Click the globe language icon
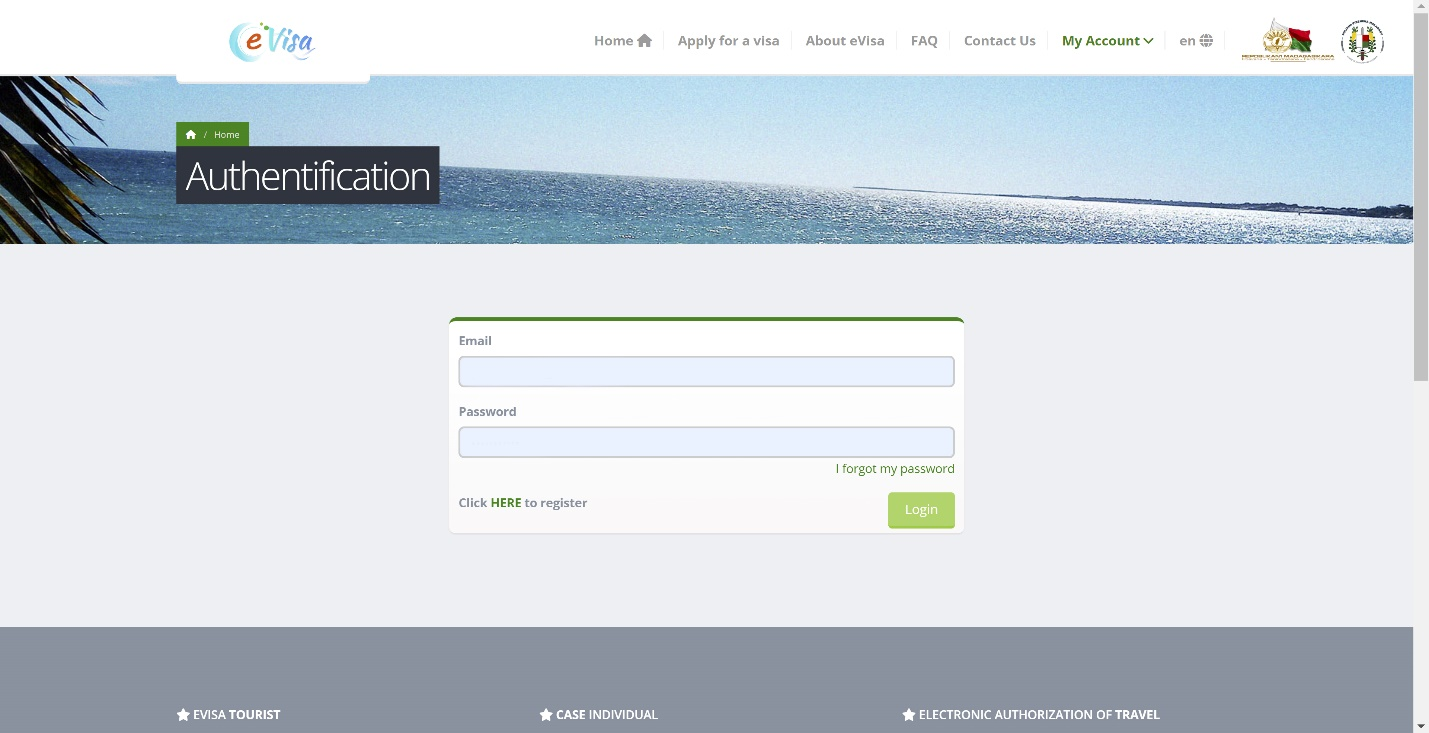This screenshot has width=1429, height=733. [1206, 41]
